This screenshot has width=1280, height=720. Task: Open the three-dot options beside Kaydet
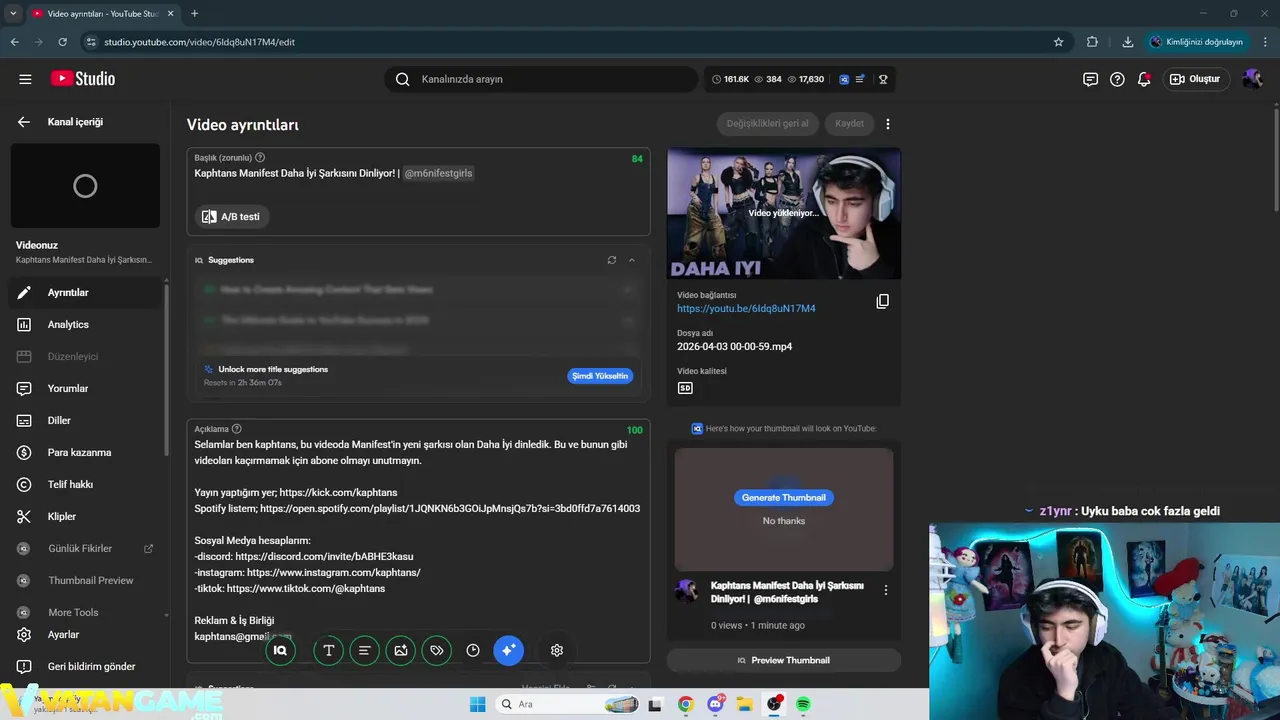(x=888, y=124)
